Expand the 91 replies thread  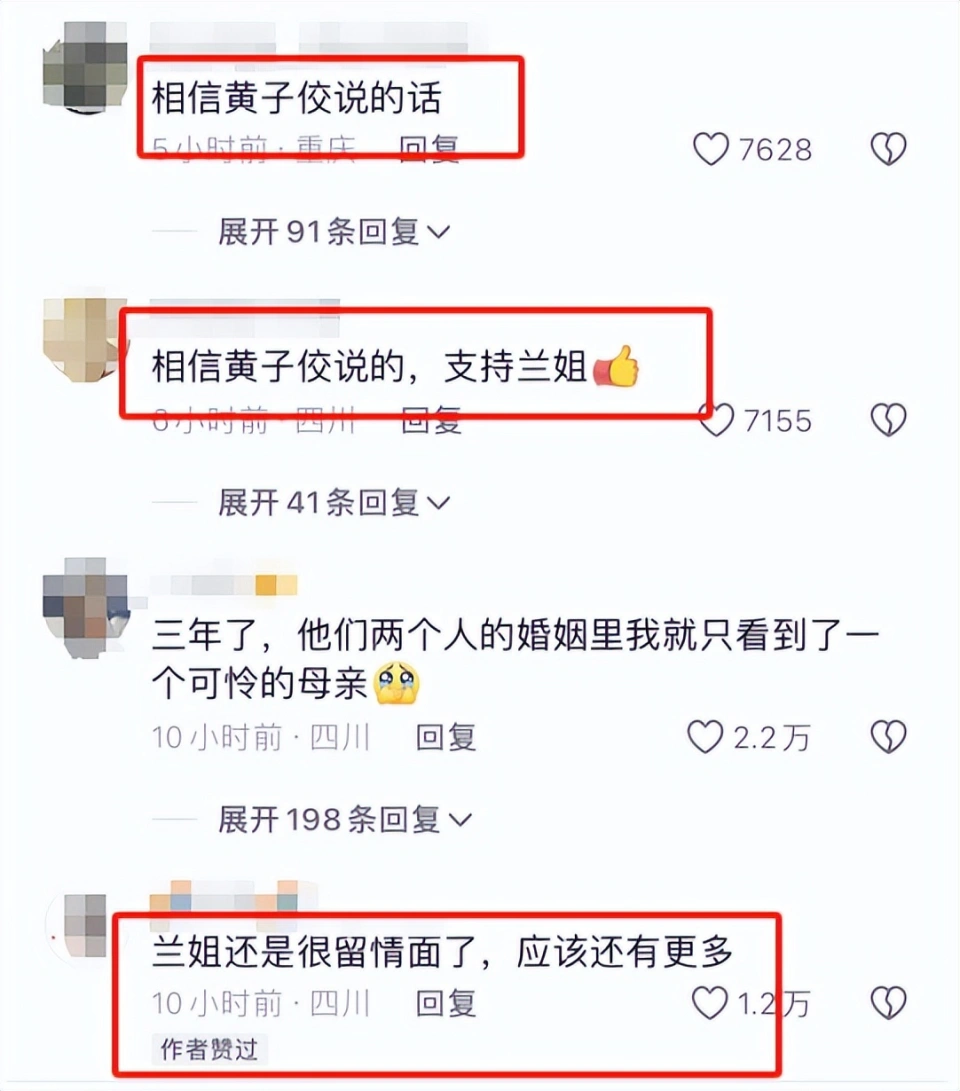(334, 232)
